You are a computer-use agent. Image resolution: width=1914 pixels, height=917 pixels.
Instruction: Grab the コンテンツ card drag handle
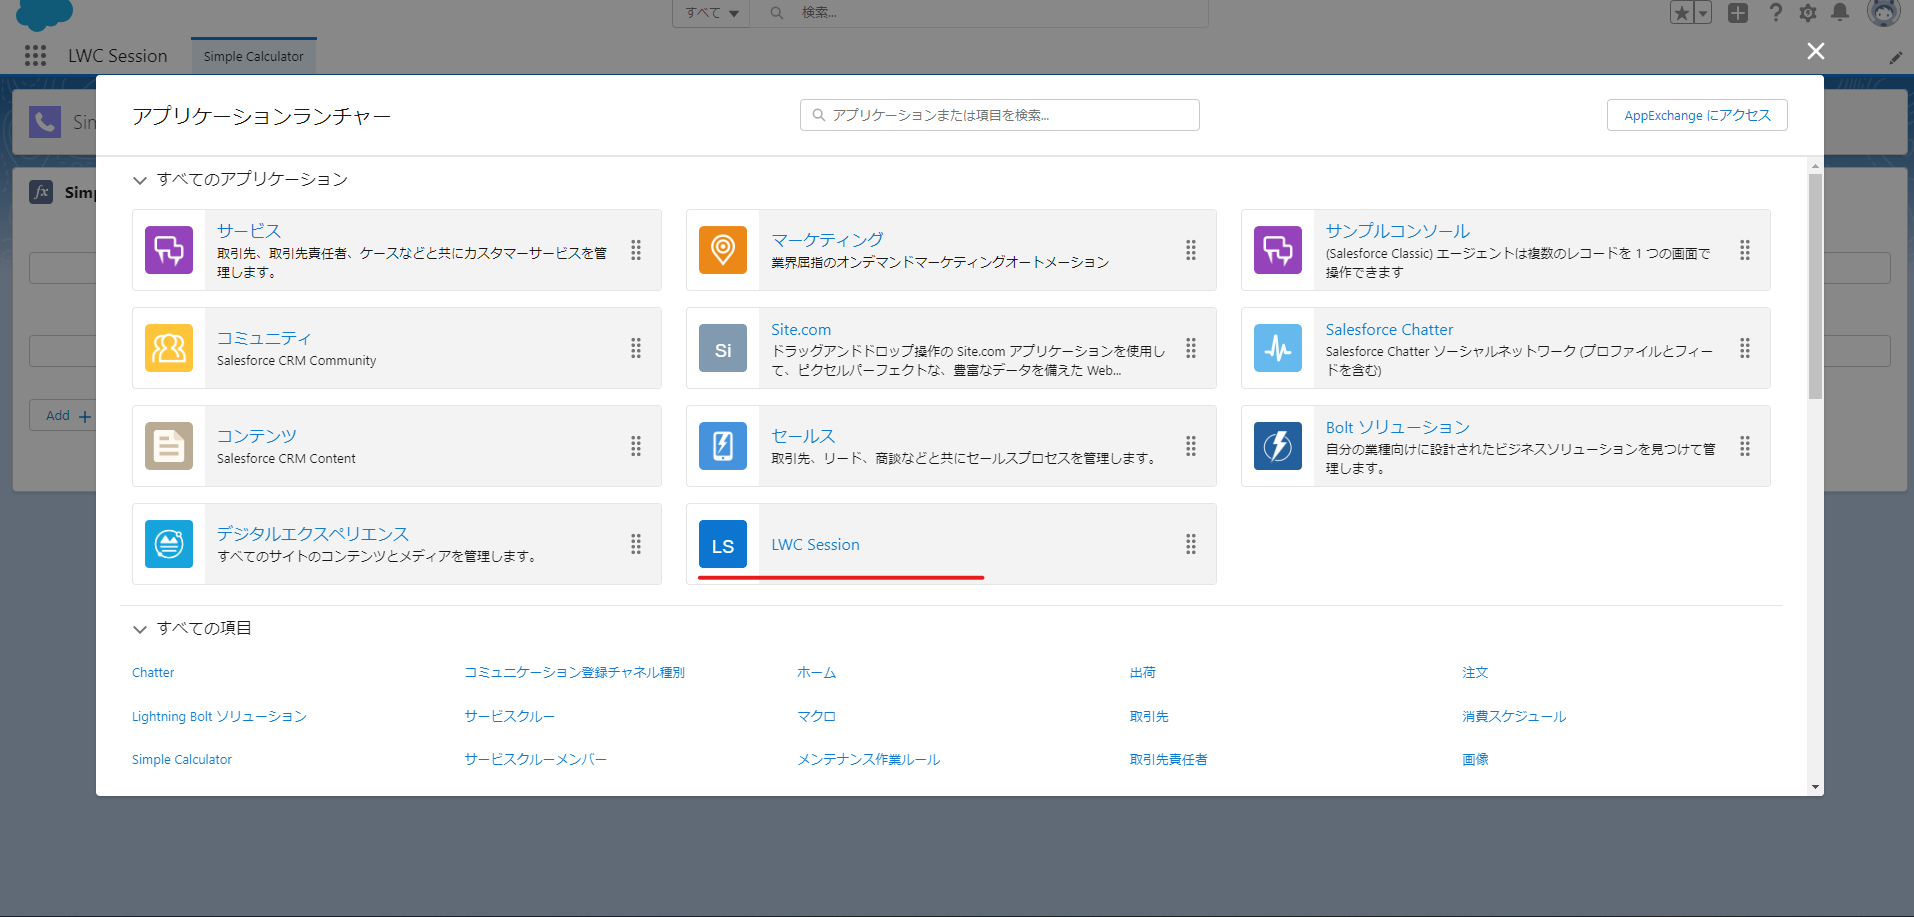coord(636,446)
